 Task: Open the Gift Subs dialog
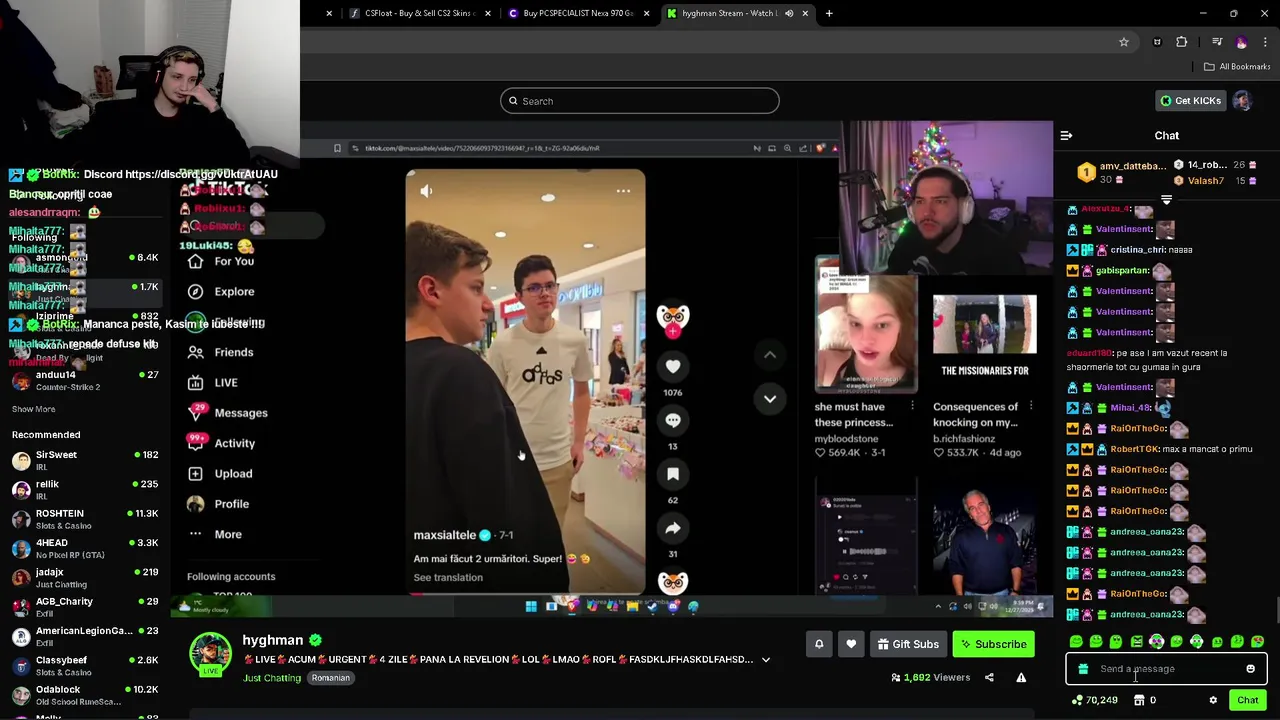pyautogui.click(x=908, y=644)
